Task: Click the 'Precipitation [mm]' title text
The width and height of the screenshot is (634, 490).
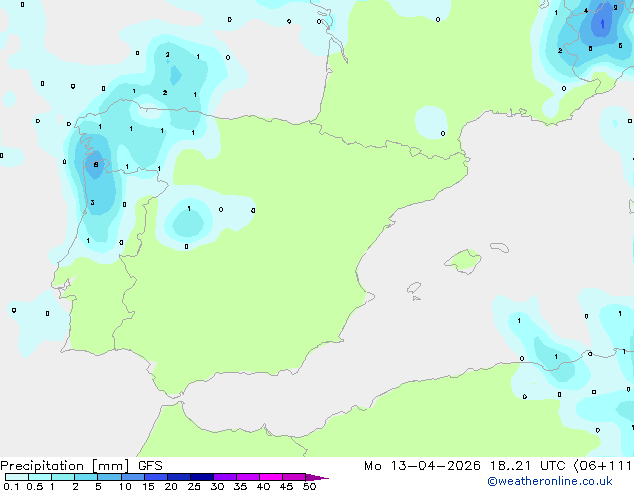Action: click(x=64, y=466)
